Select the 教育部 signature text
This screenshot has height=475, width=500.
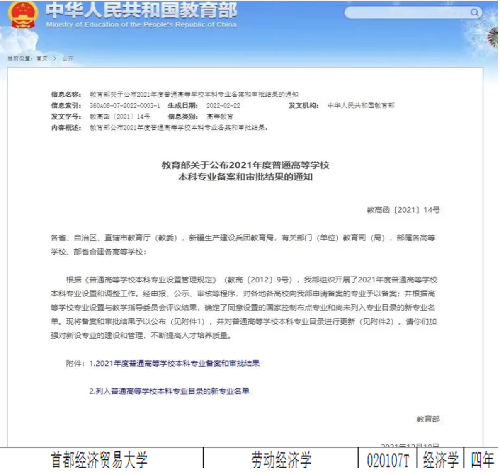click(x=428, y=419)
